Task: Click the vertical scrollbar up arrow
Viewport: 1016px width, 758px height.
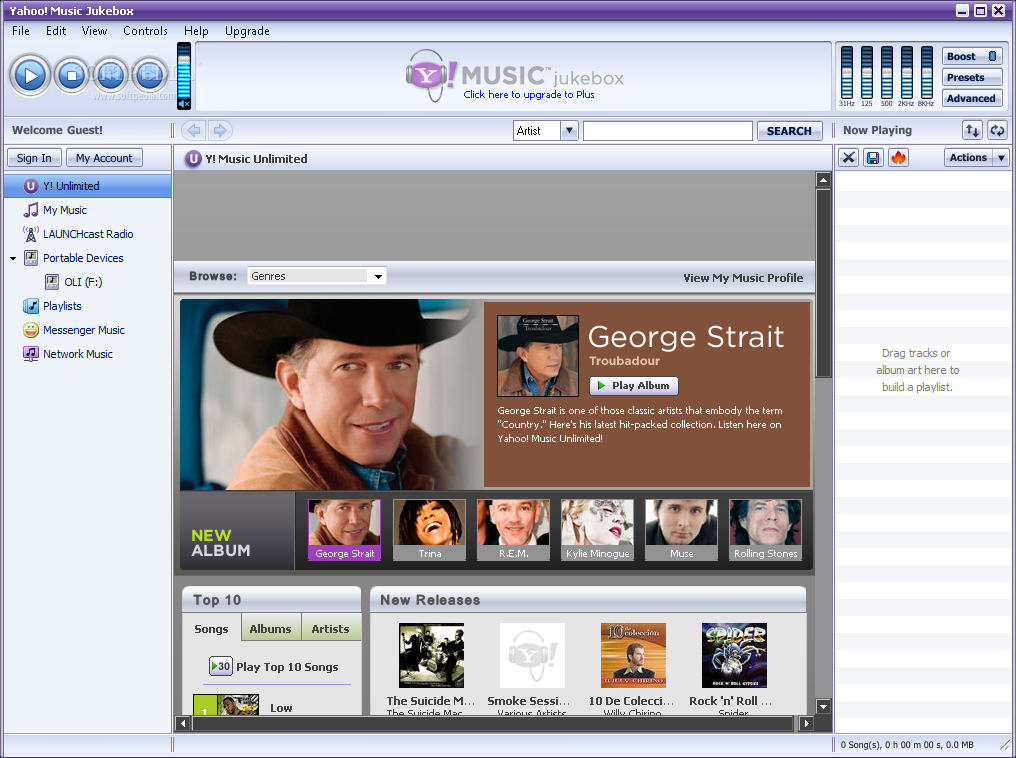Action: [x=823, y=179]
